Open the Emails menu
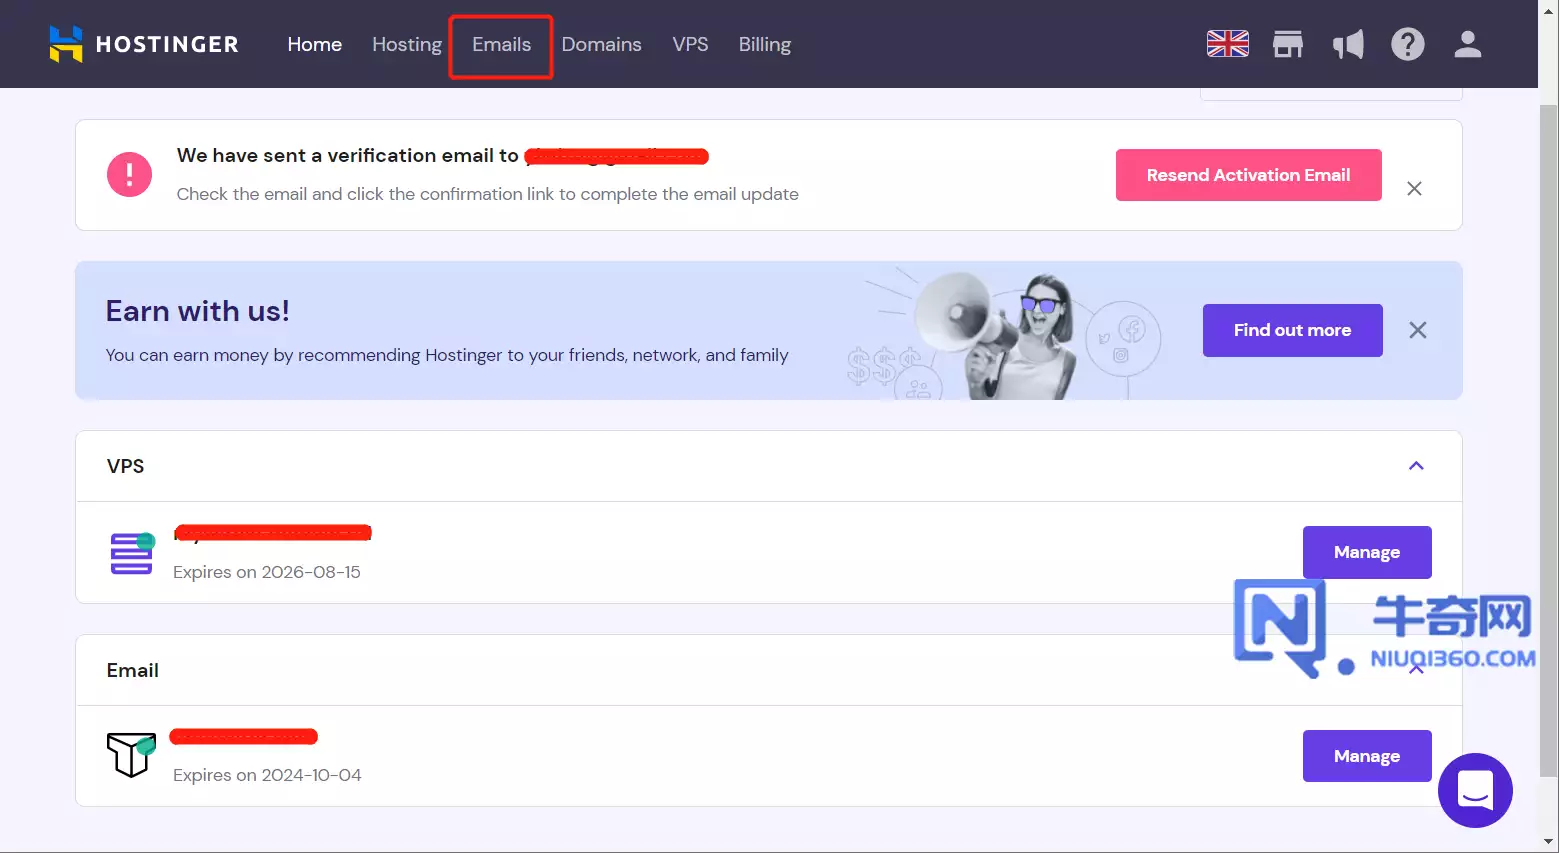1559x853 pixels. (501, 45)
